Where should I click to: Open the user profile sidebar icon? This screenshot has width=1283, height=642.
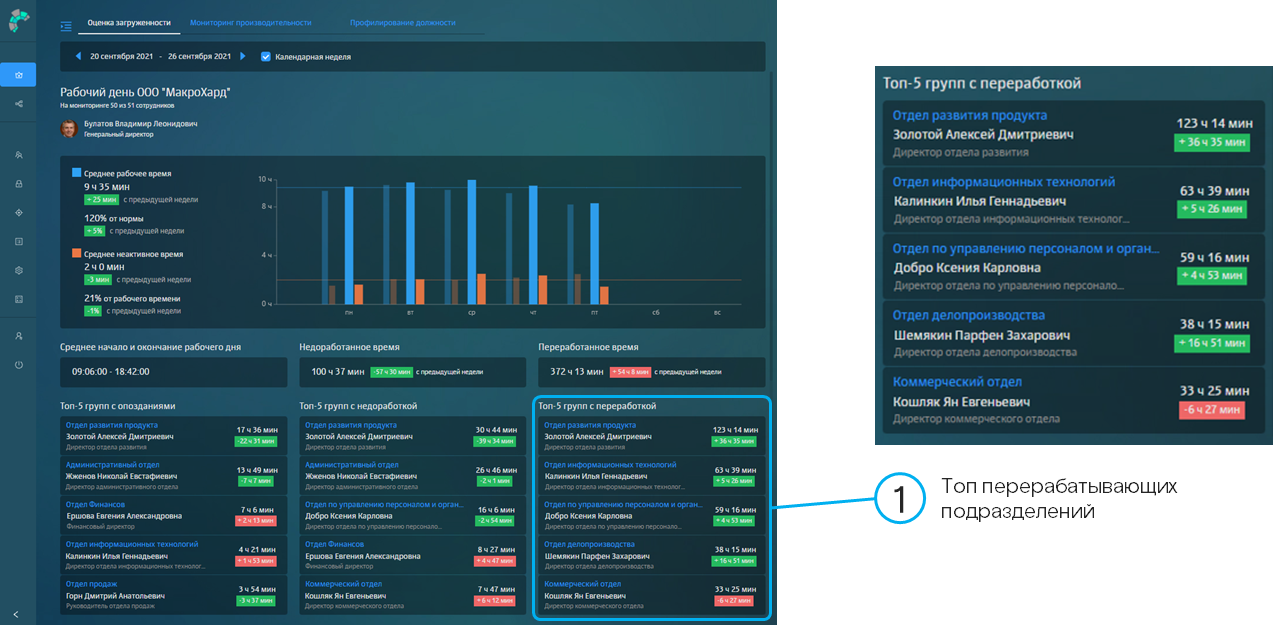[x=18, y=336]
